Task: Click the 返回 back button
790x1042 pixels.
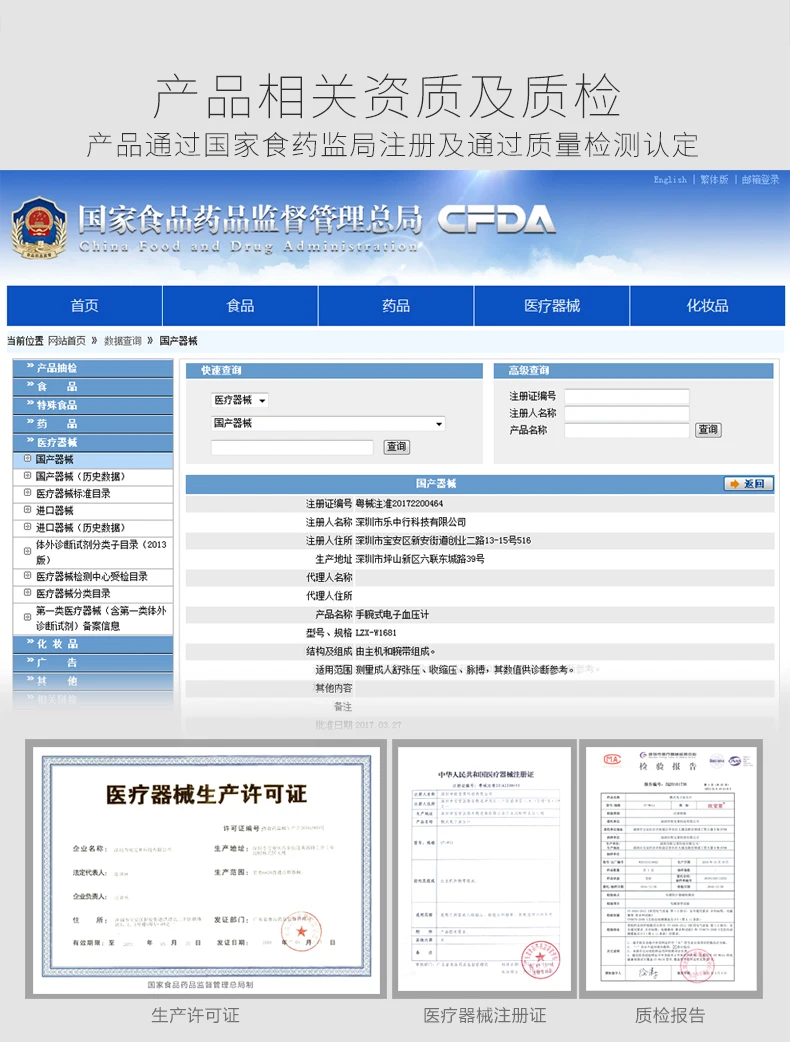Action: (749, 484)
